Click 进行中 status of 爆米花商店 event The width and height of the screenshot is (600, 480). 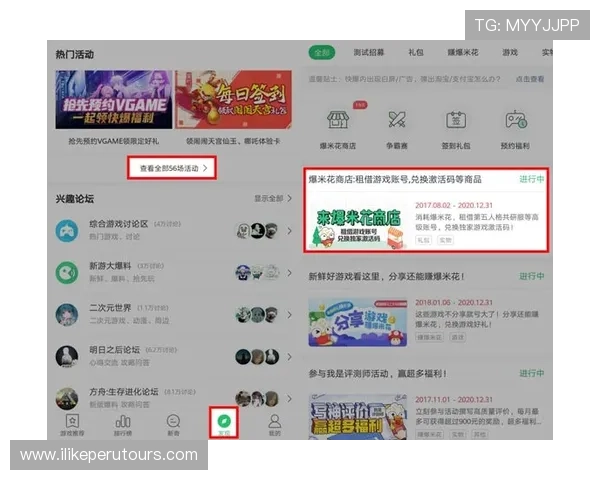pos(532,179)
